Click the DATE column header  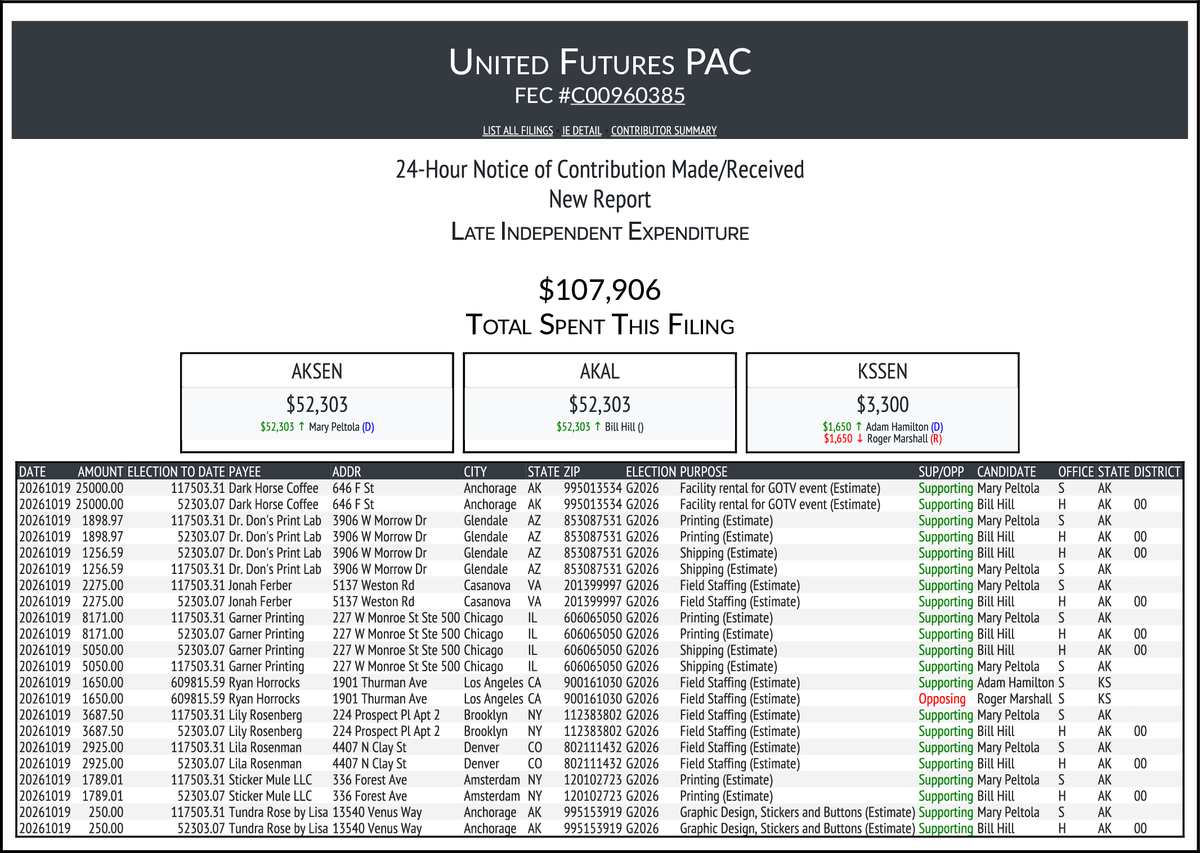(x=32, y=472)
